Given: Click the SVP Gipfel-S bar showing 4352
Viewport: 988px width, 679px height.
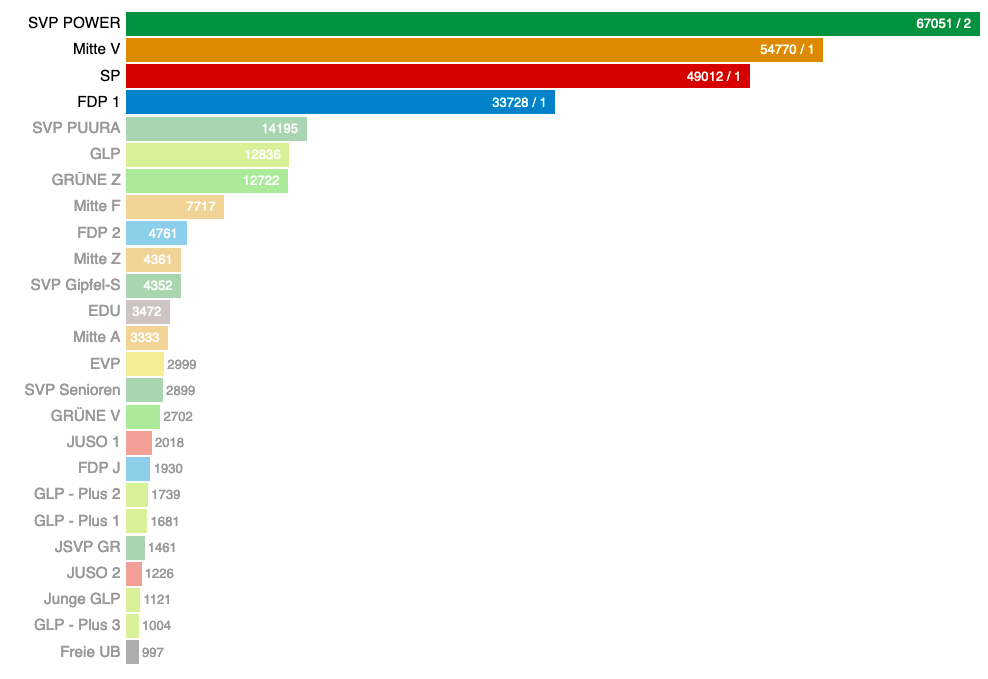Looking at the screenshot, I should (153, 285).
